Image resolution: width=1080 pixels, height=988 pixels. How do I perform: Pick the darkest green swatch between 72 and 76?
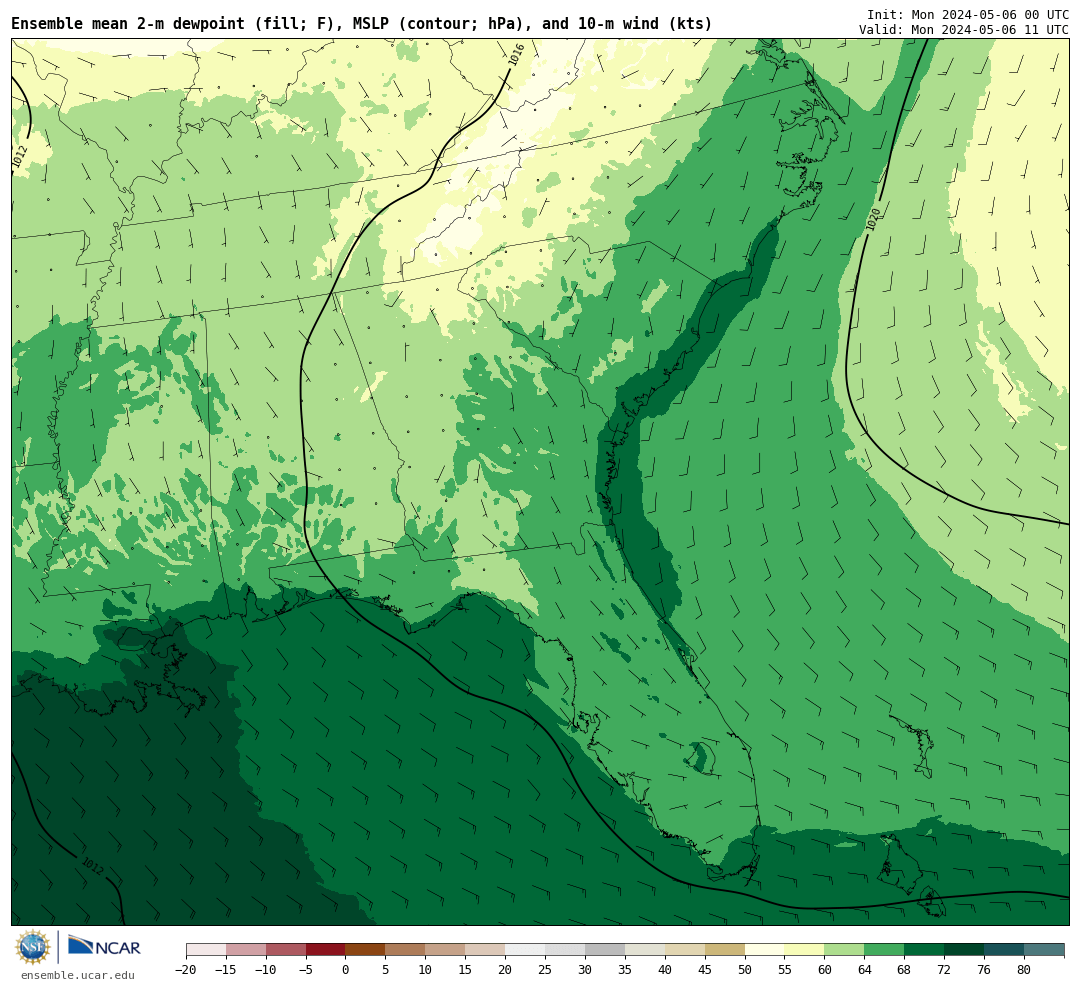coord(964,949)
